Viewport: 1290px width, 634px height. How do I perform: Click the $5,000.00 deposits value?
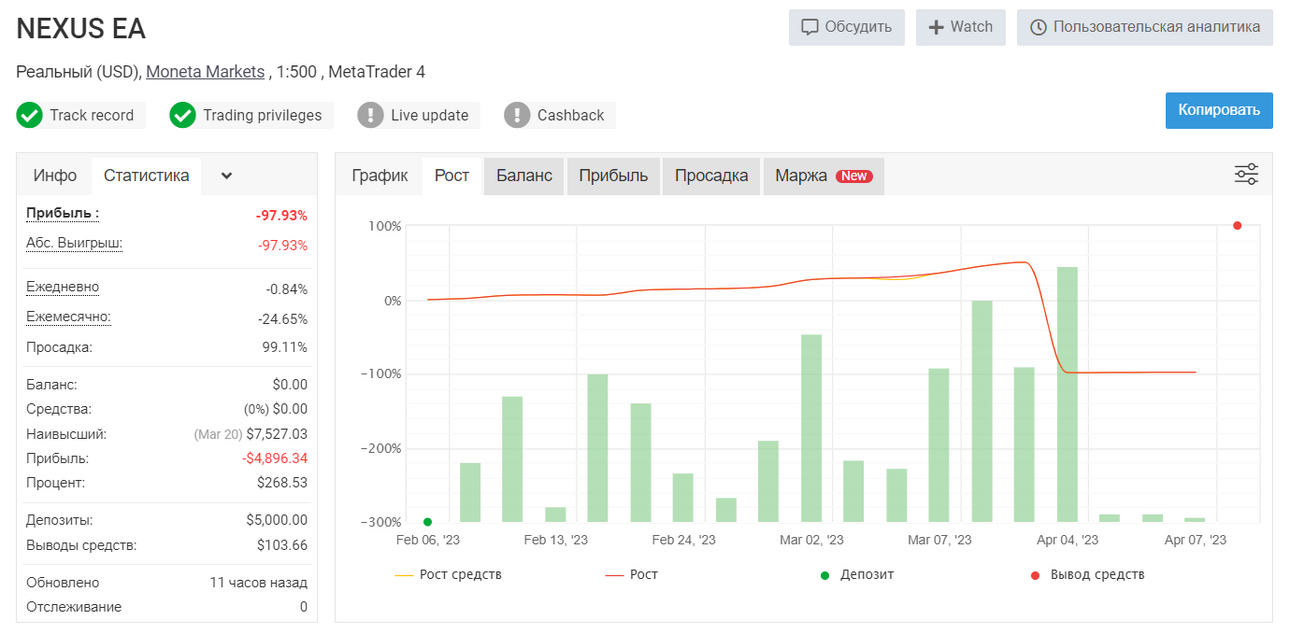(x=277, y=520)
